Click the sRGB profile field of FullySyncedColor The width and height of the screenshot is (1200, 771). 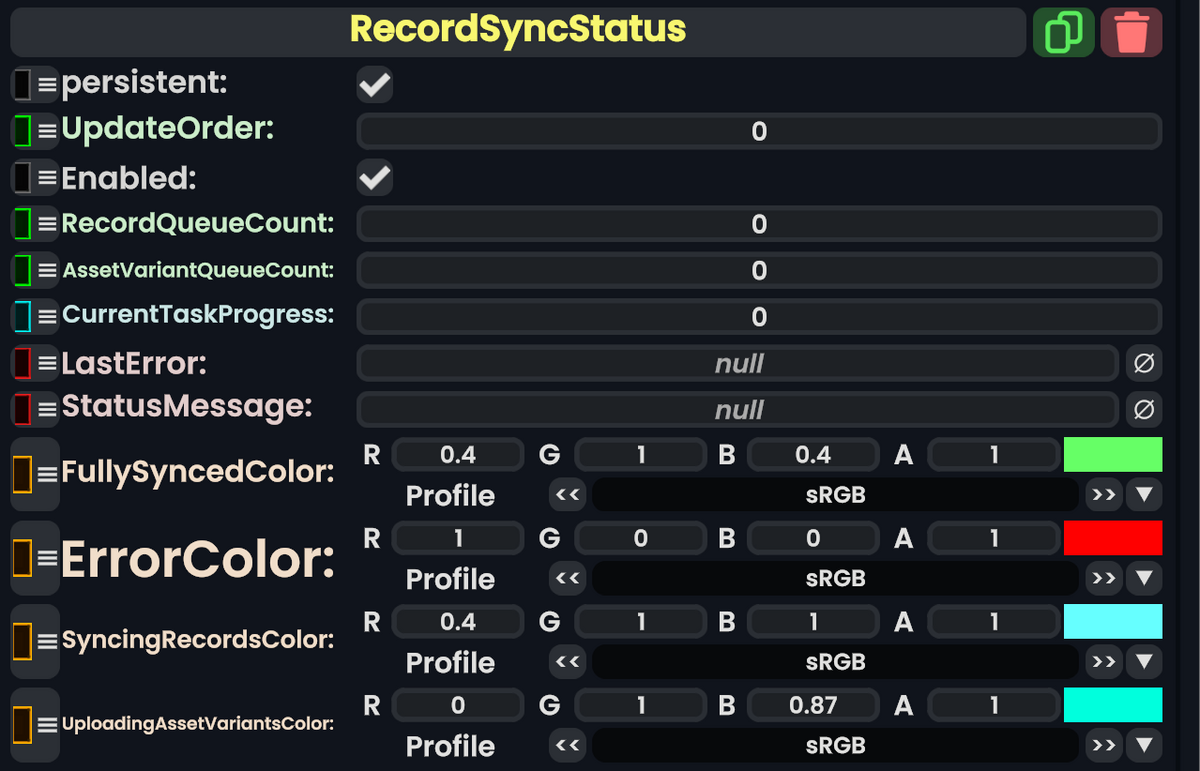[x=837, y=494]
